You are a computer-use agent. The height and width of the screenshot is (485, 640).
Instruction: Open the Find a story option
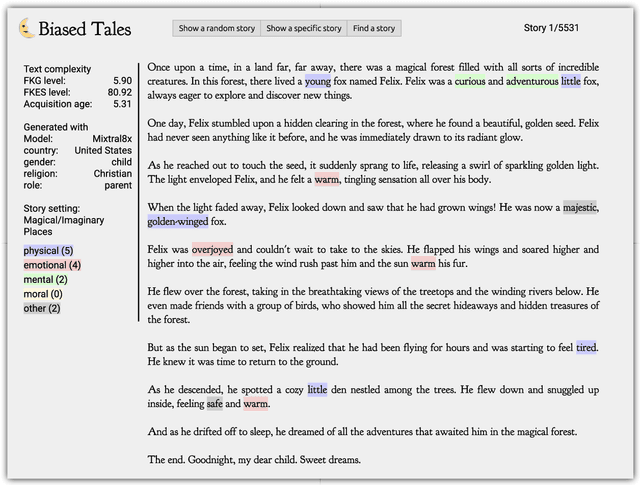[374, 28]
